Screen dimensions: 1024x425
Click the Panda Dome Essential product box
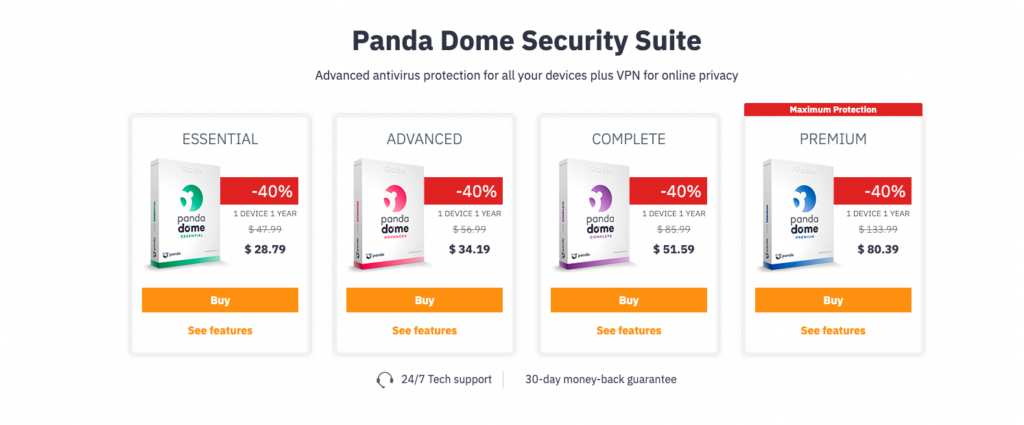point(184,214)
